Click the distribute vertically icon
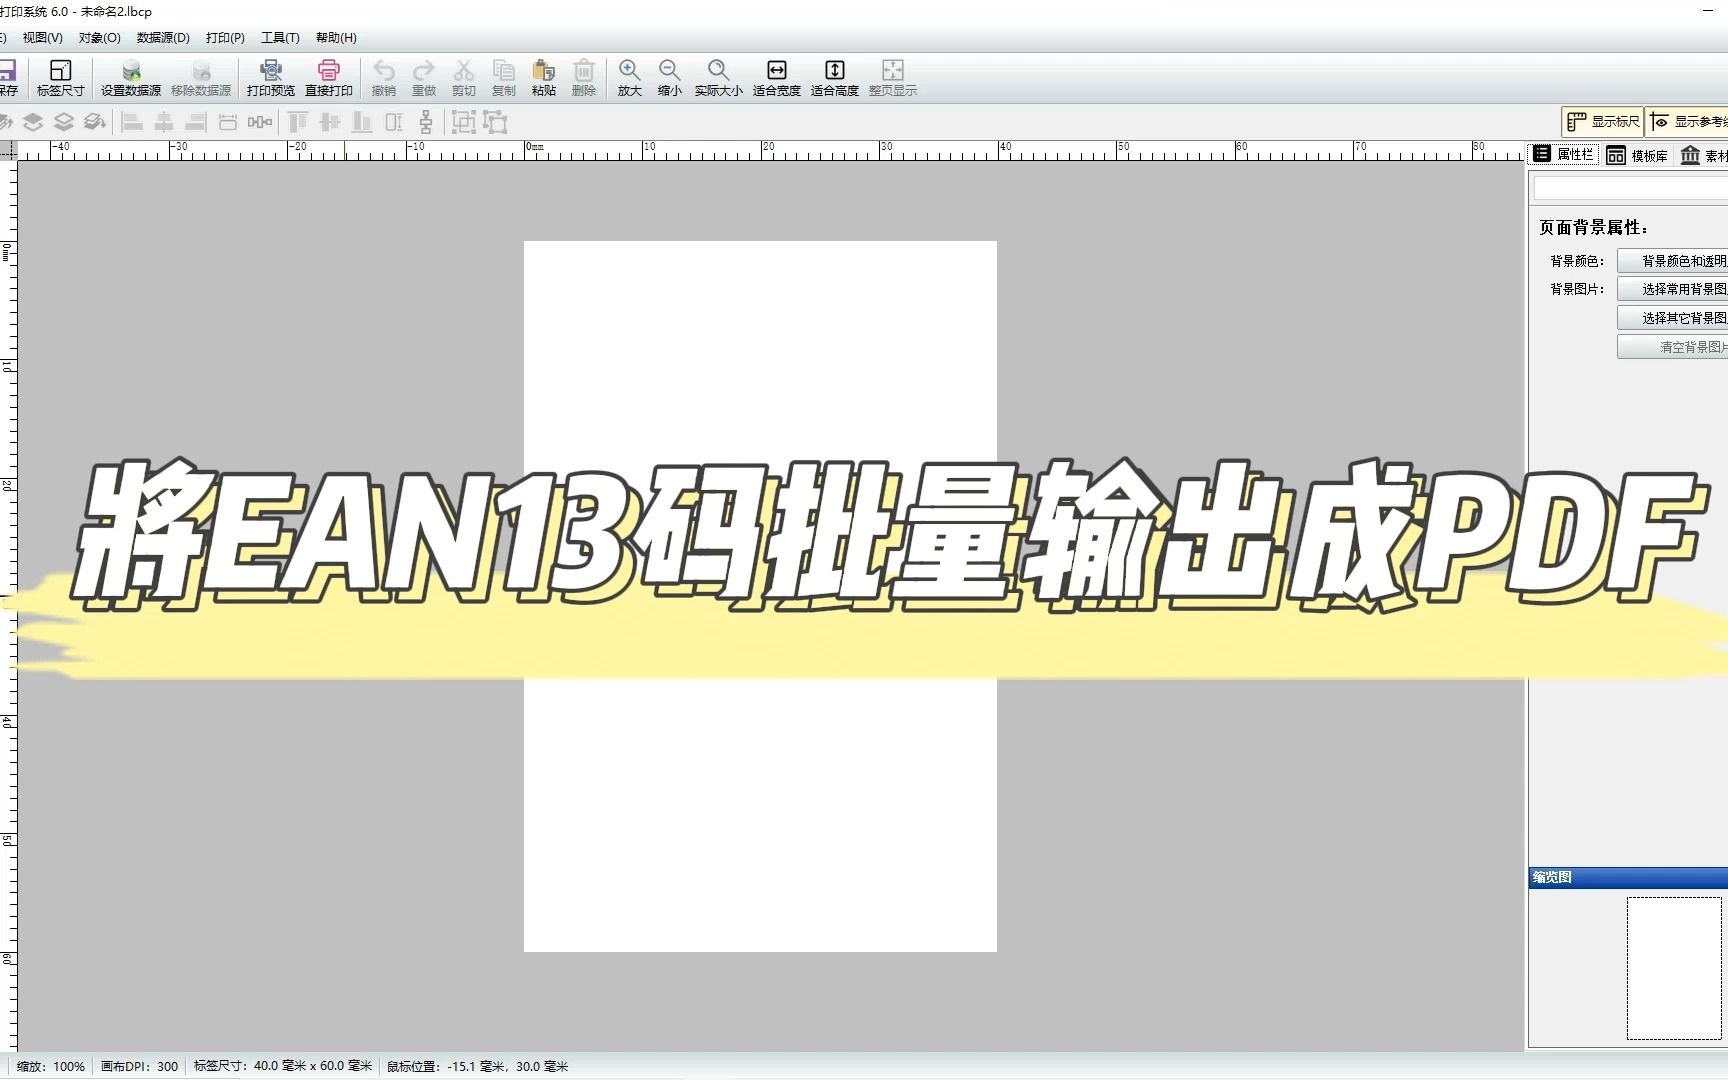 426,122
